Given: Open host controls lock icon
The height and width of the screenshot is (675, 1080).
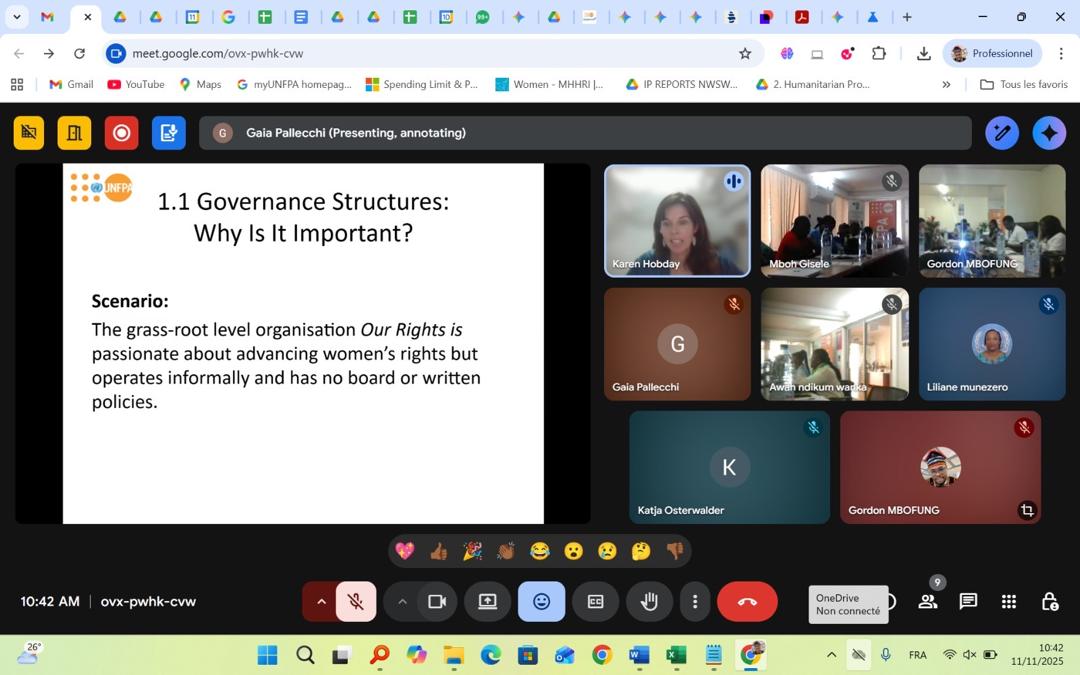Looking at the screenshot, I should pyautogui.click(x=1049, y=601).
